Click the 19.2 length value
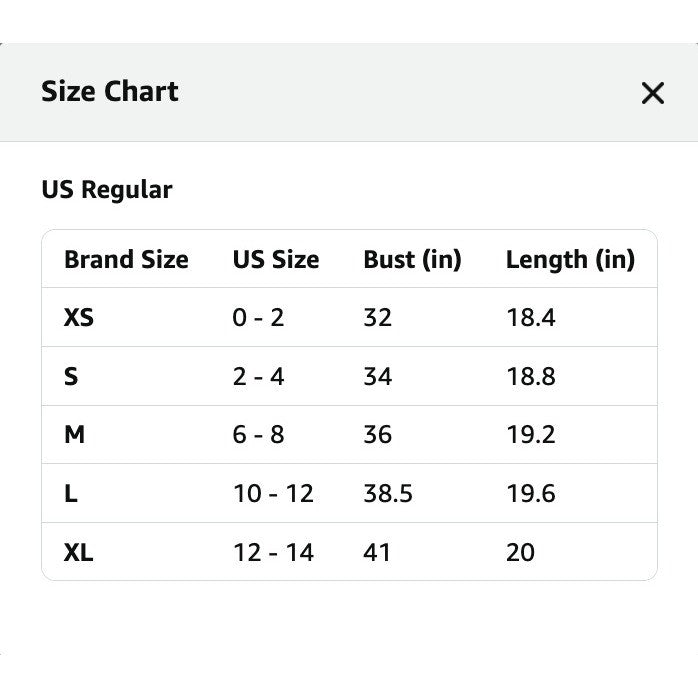 (531, 434)
